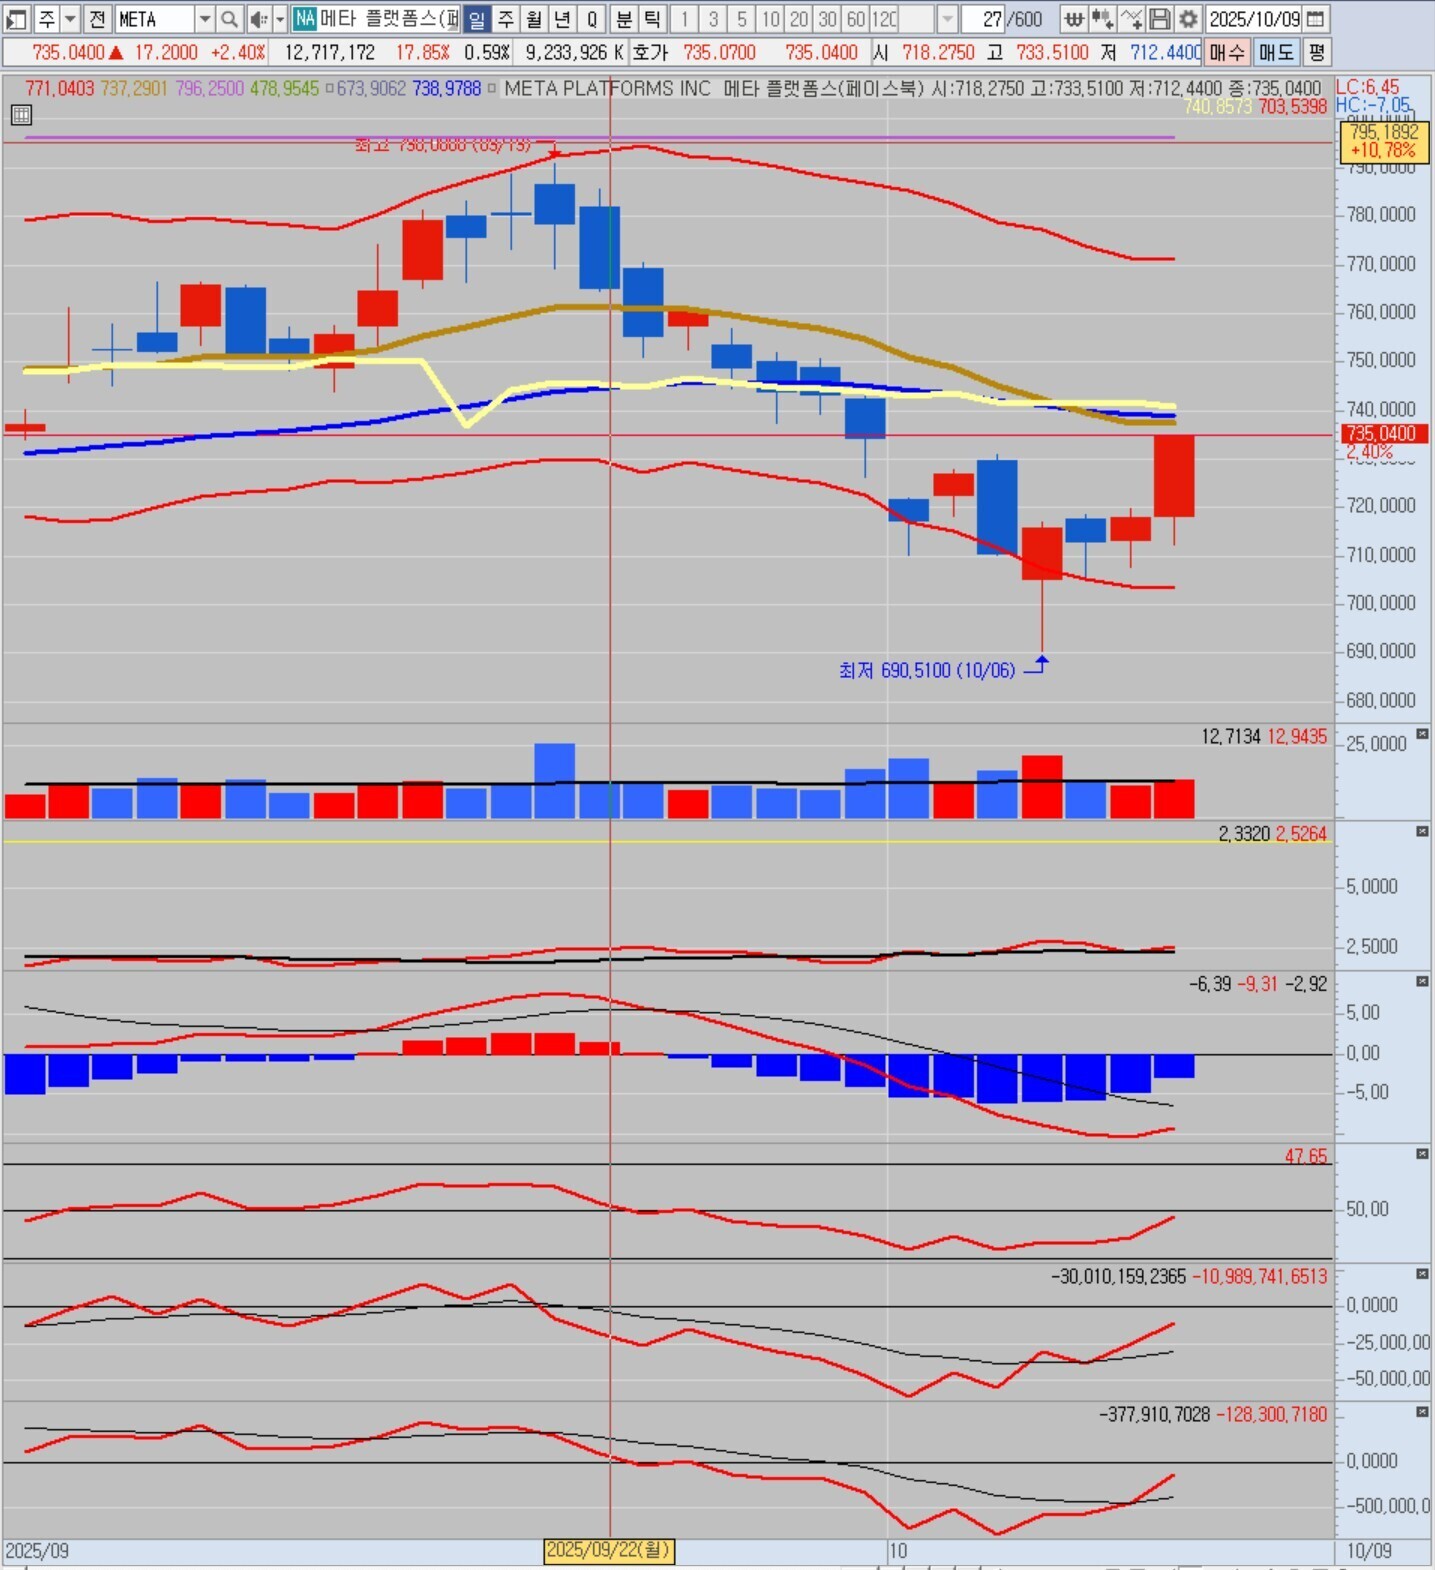This screenshot has width=1435, height=1570.
Task: Click the 795,1892 +10,78% price label
Action: (x=1384, y=141)
